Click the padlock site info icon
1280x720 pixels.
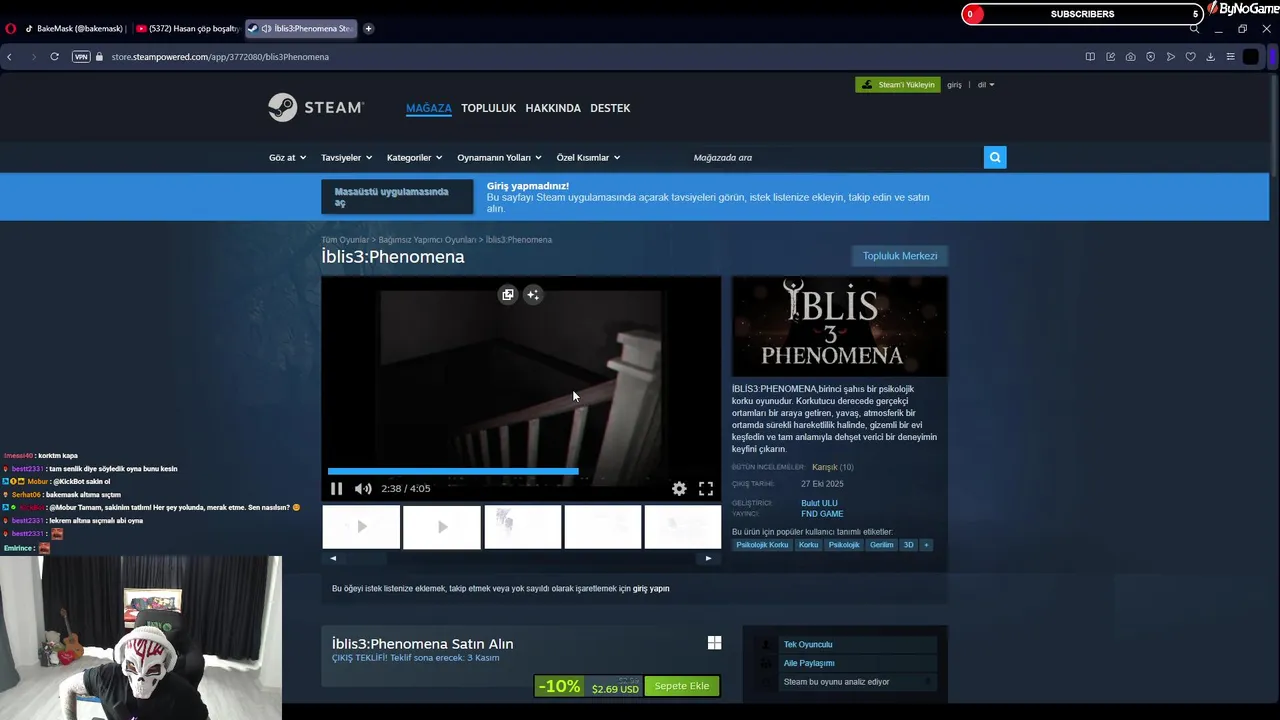pos(100,57)
